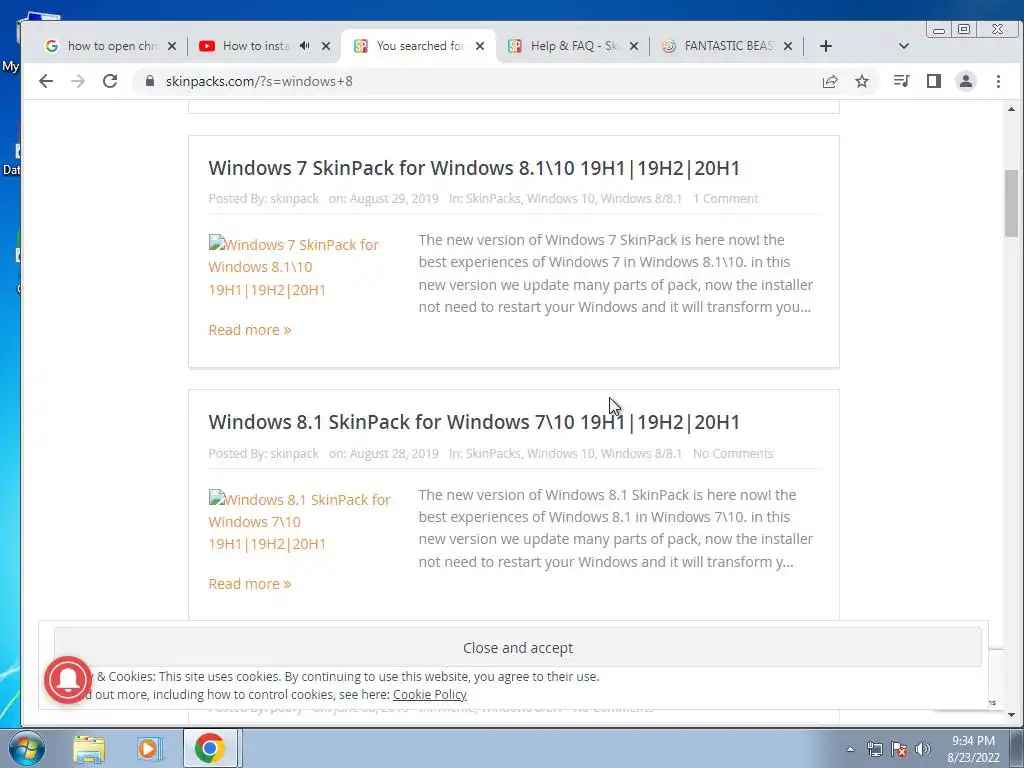Open SkinPacks category on Windows 8.1 post
Screen dimensions: 1024x768
pyautogui.click(x=493, y=453)
